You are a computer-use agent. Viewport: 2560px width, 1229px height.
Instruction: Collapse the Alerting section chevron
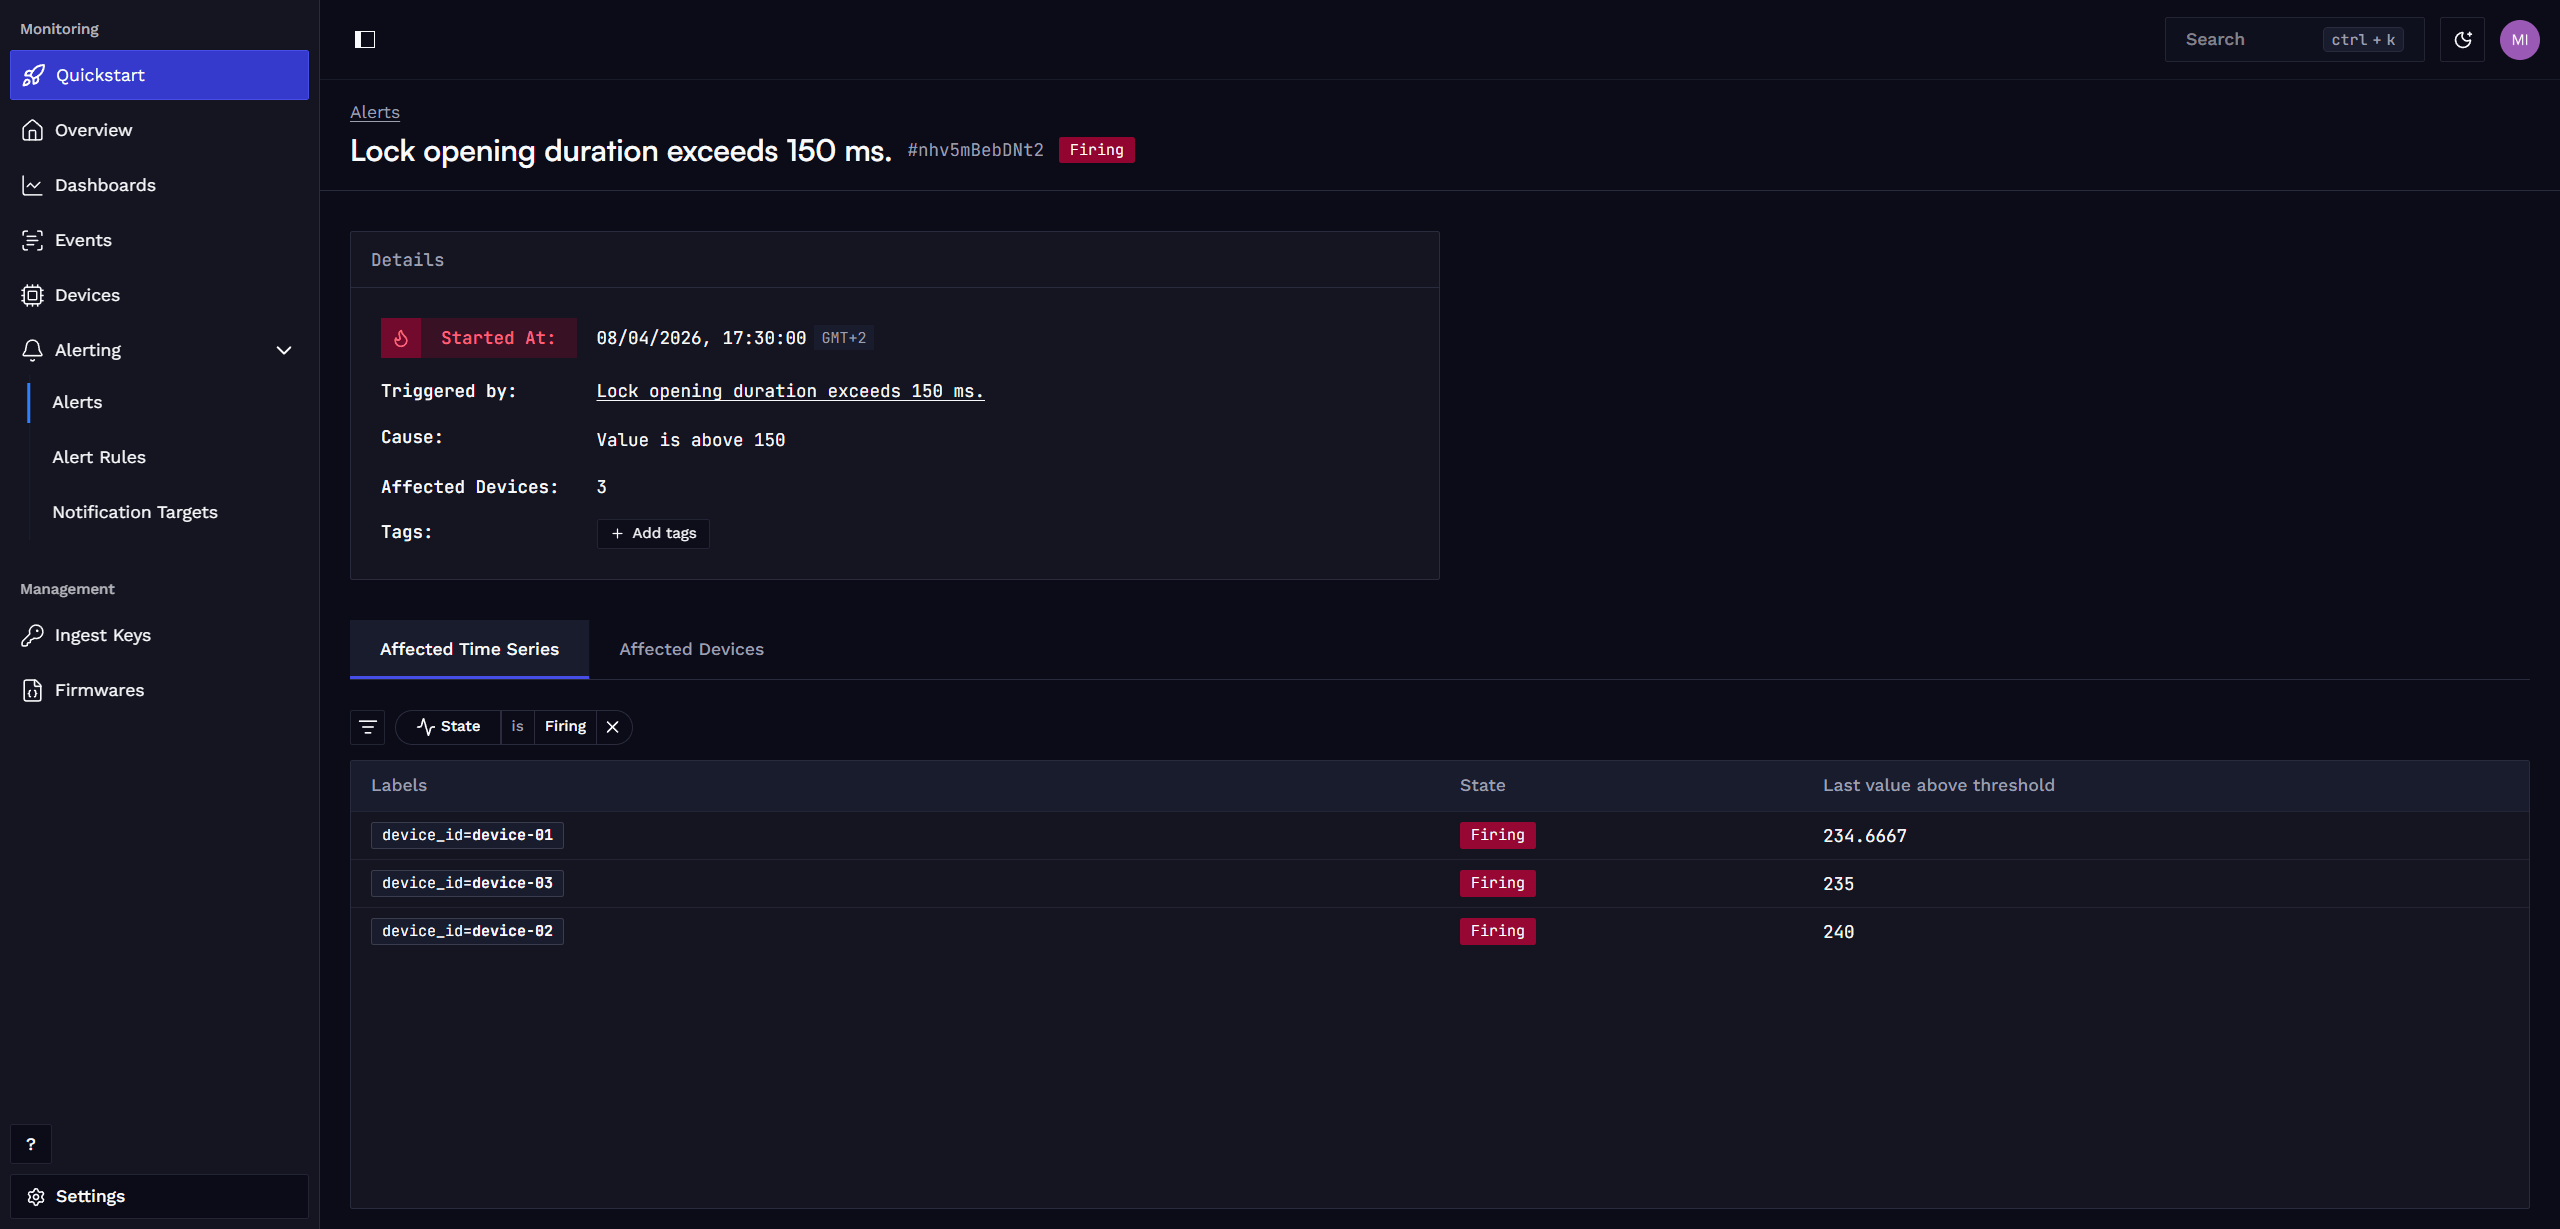(x=284, y=350)
